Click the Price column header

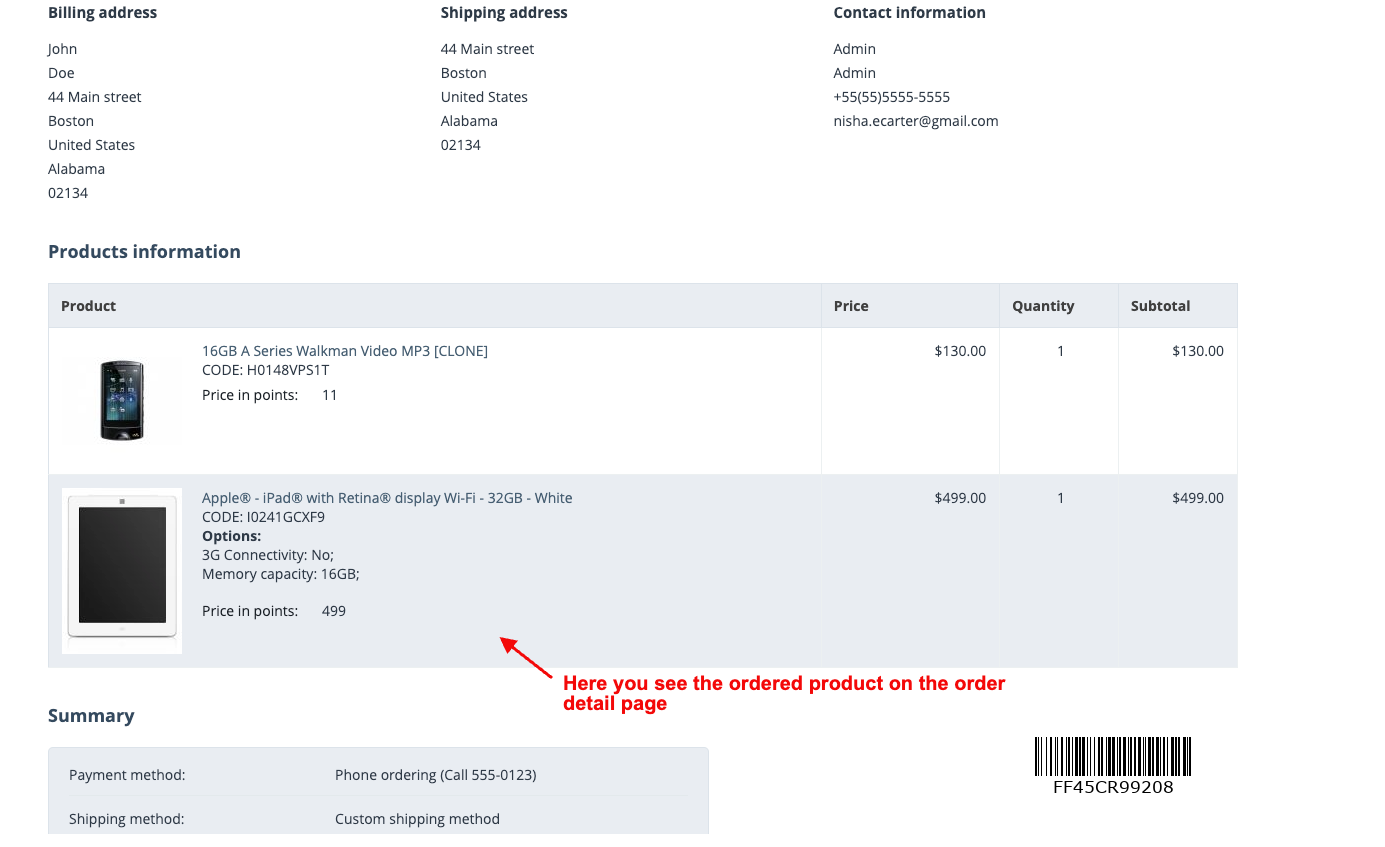tap(851, 306)
